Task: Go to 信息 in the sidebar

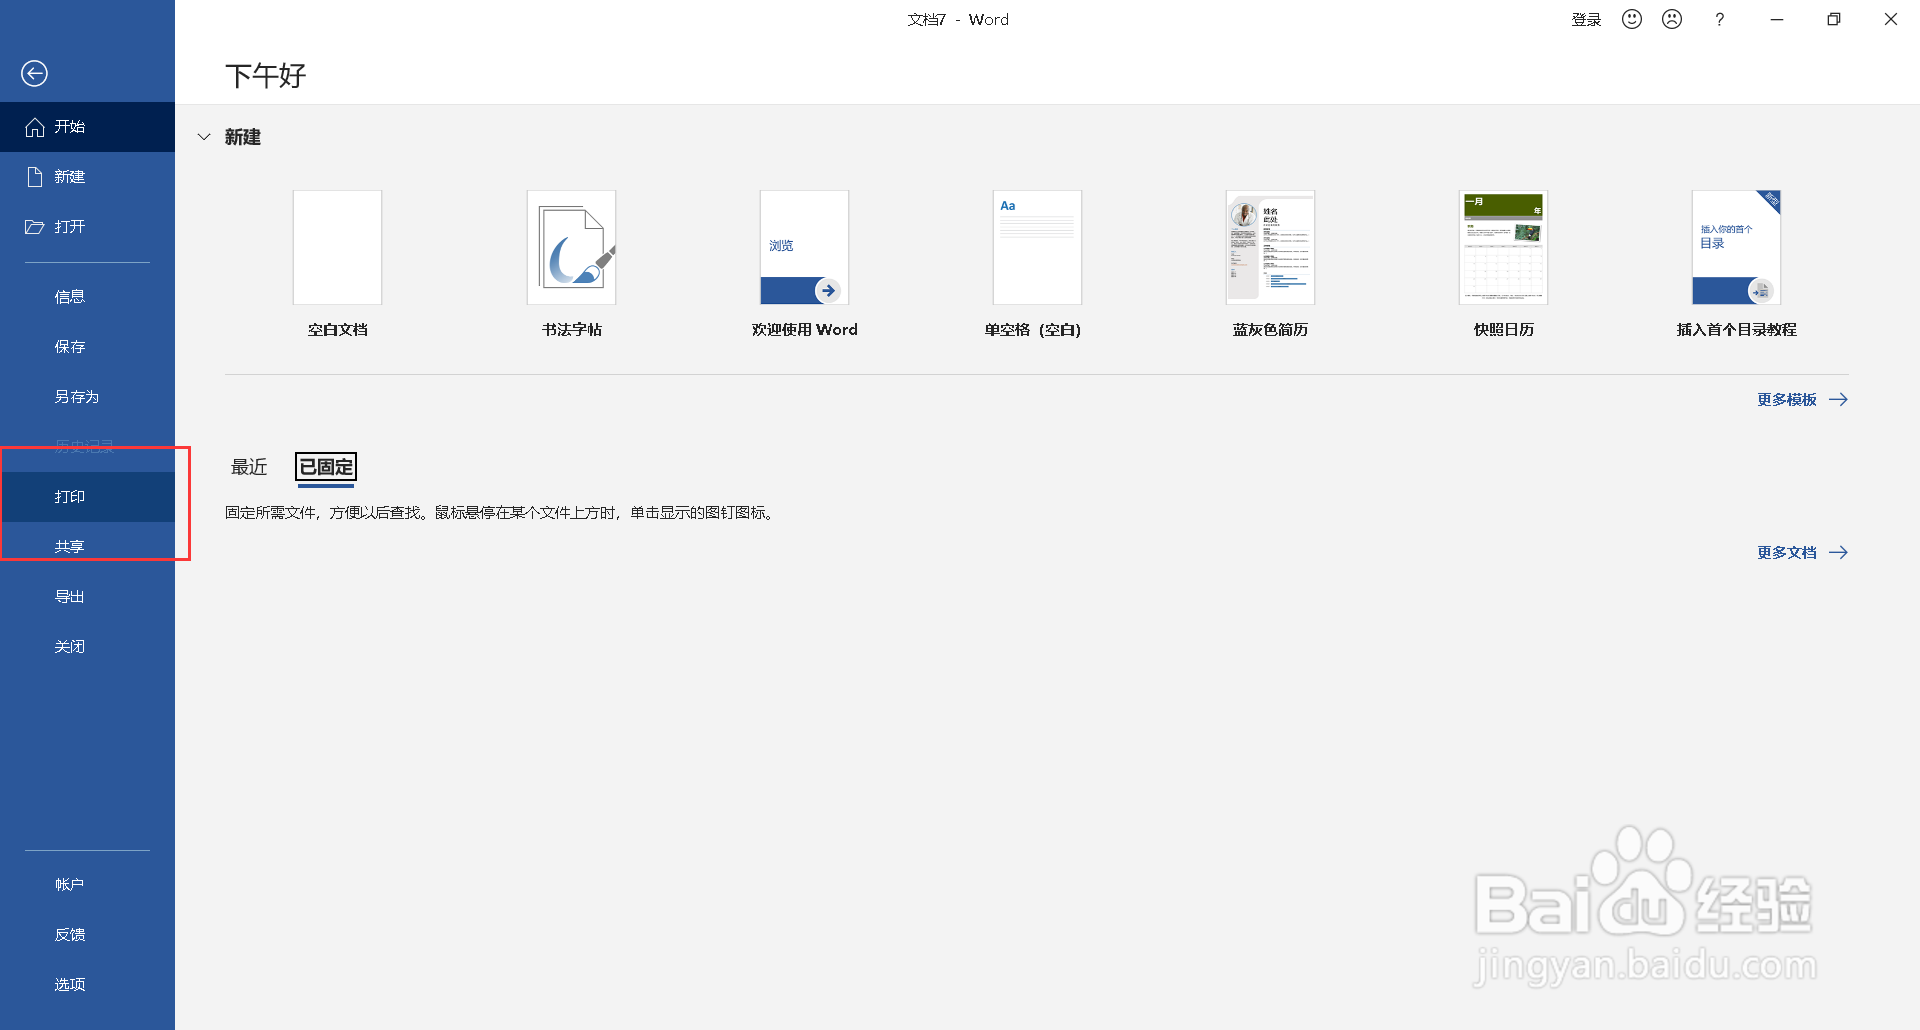Action: (87, 297)
